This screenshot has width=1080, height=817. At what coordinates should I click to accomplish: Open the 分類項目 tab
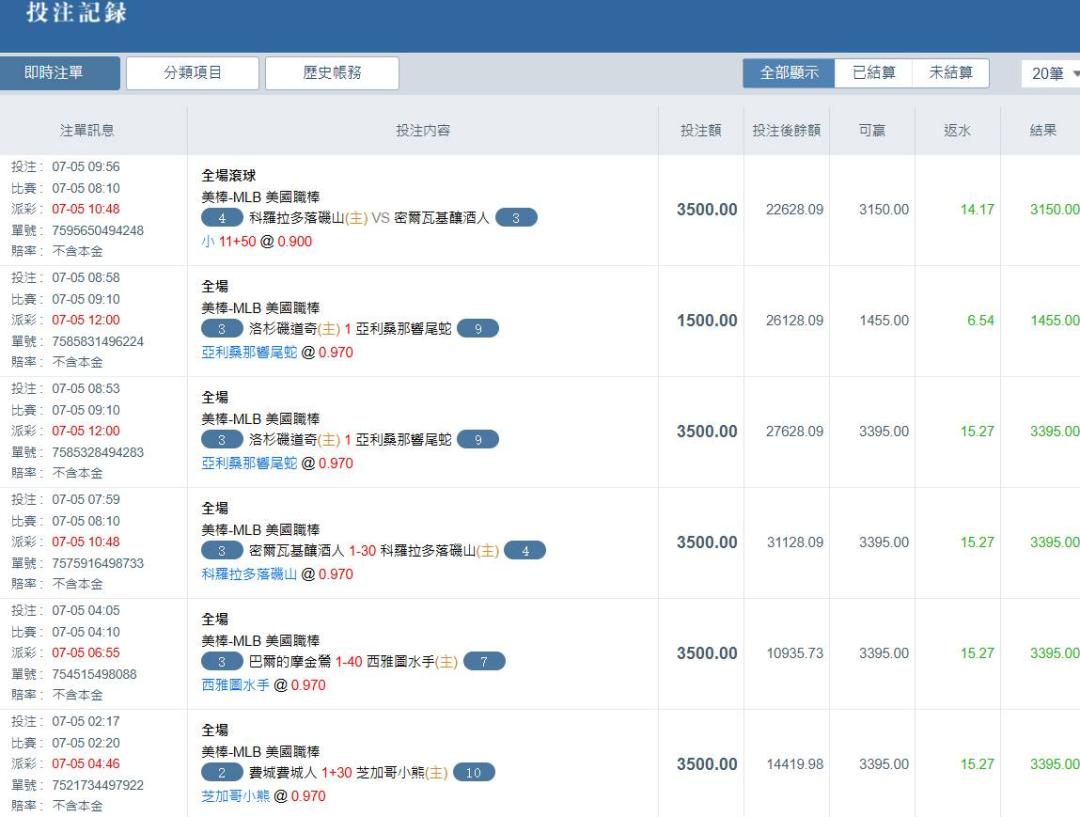(193, 73)
